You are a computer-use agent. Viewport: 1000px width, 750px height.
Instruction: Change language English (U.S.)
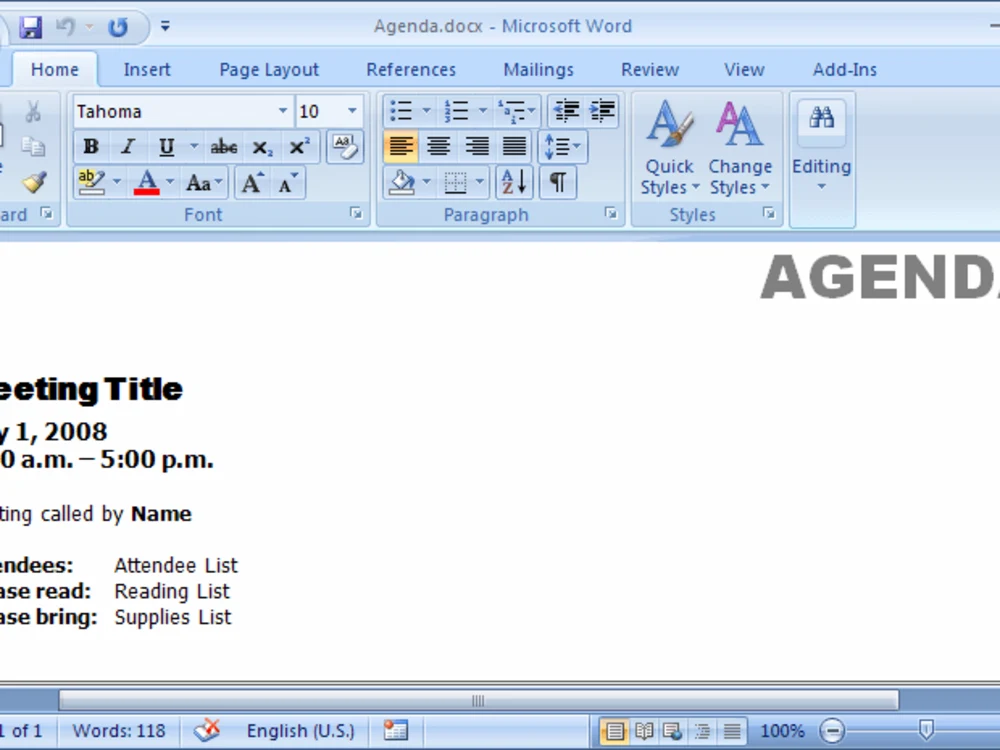click(300, 731)
